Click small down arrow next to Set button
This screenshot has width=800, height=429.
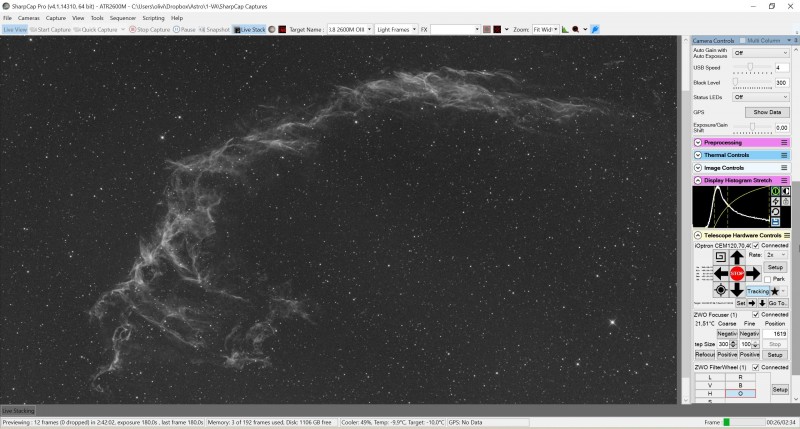pyautogui.click(x=762, y=303)
